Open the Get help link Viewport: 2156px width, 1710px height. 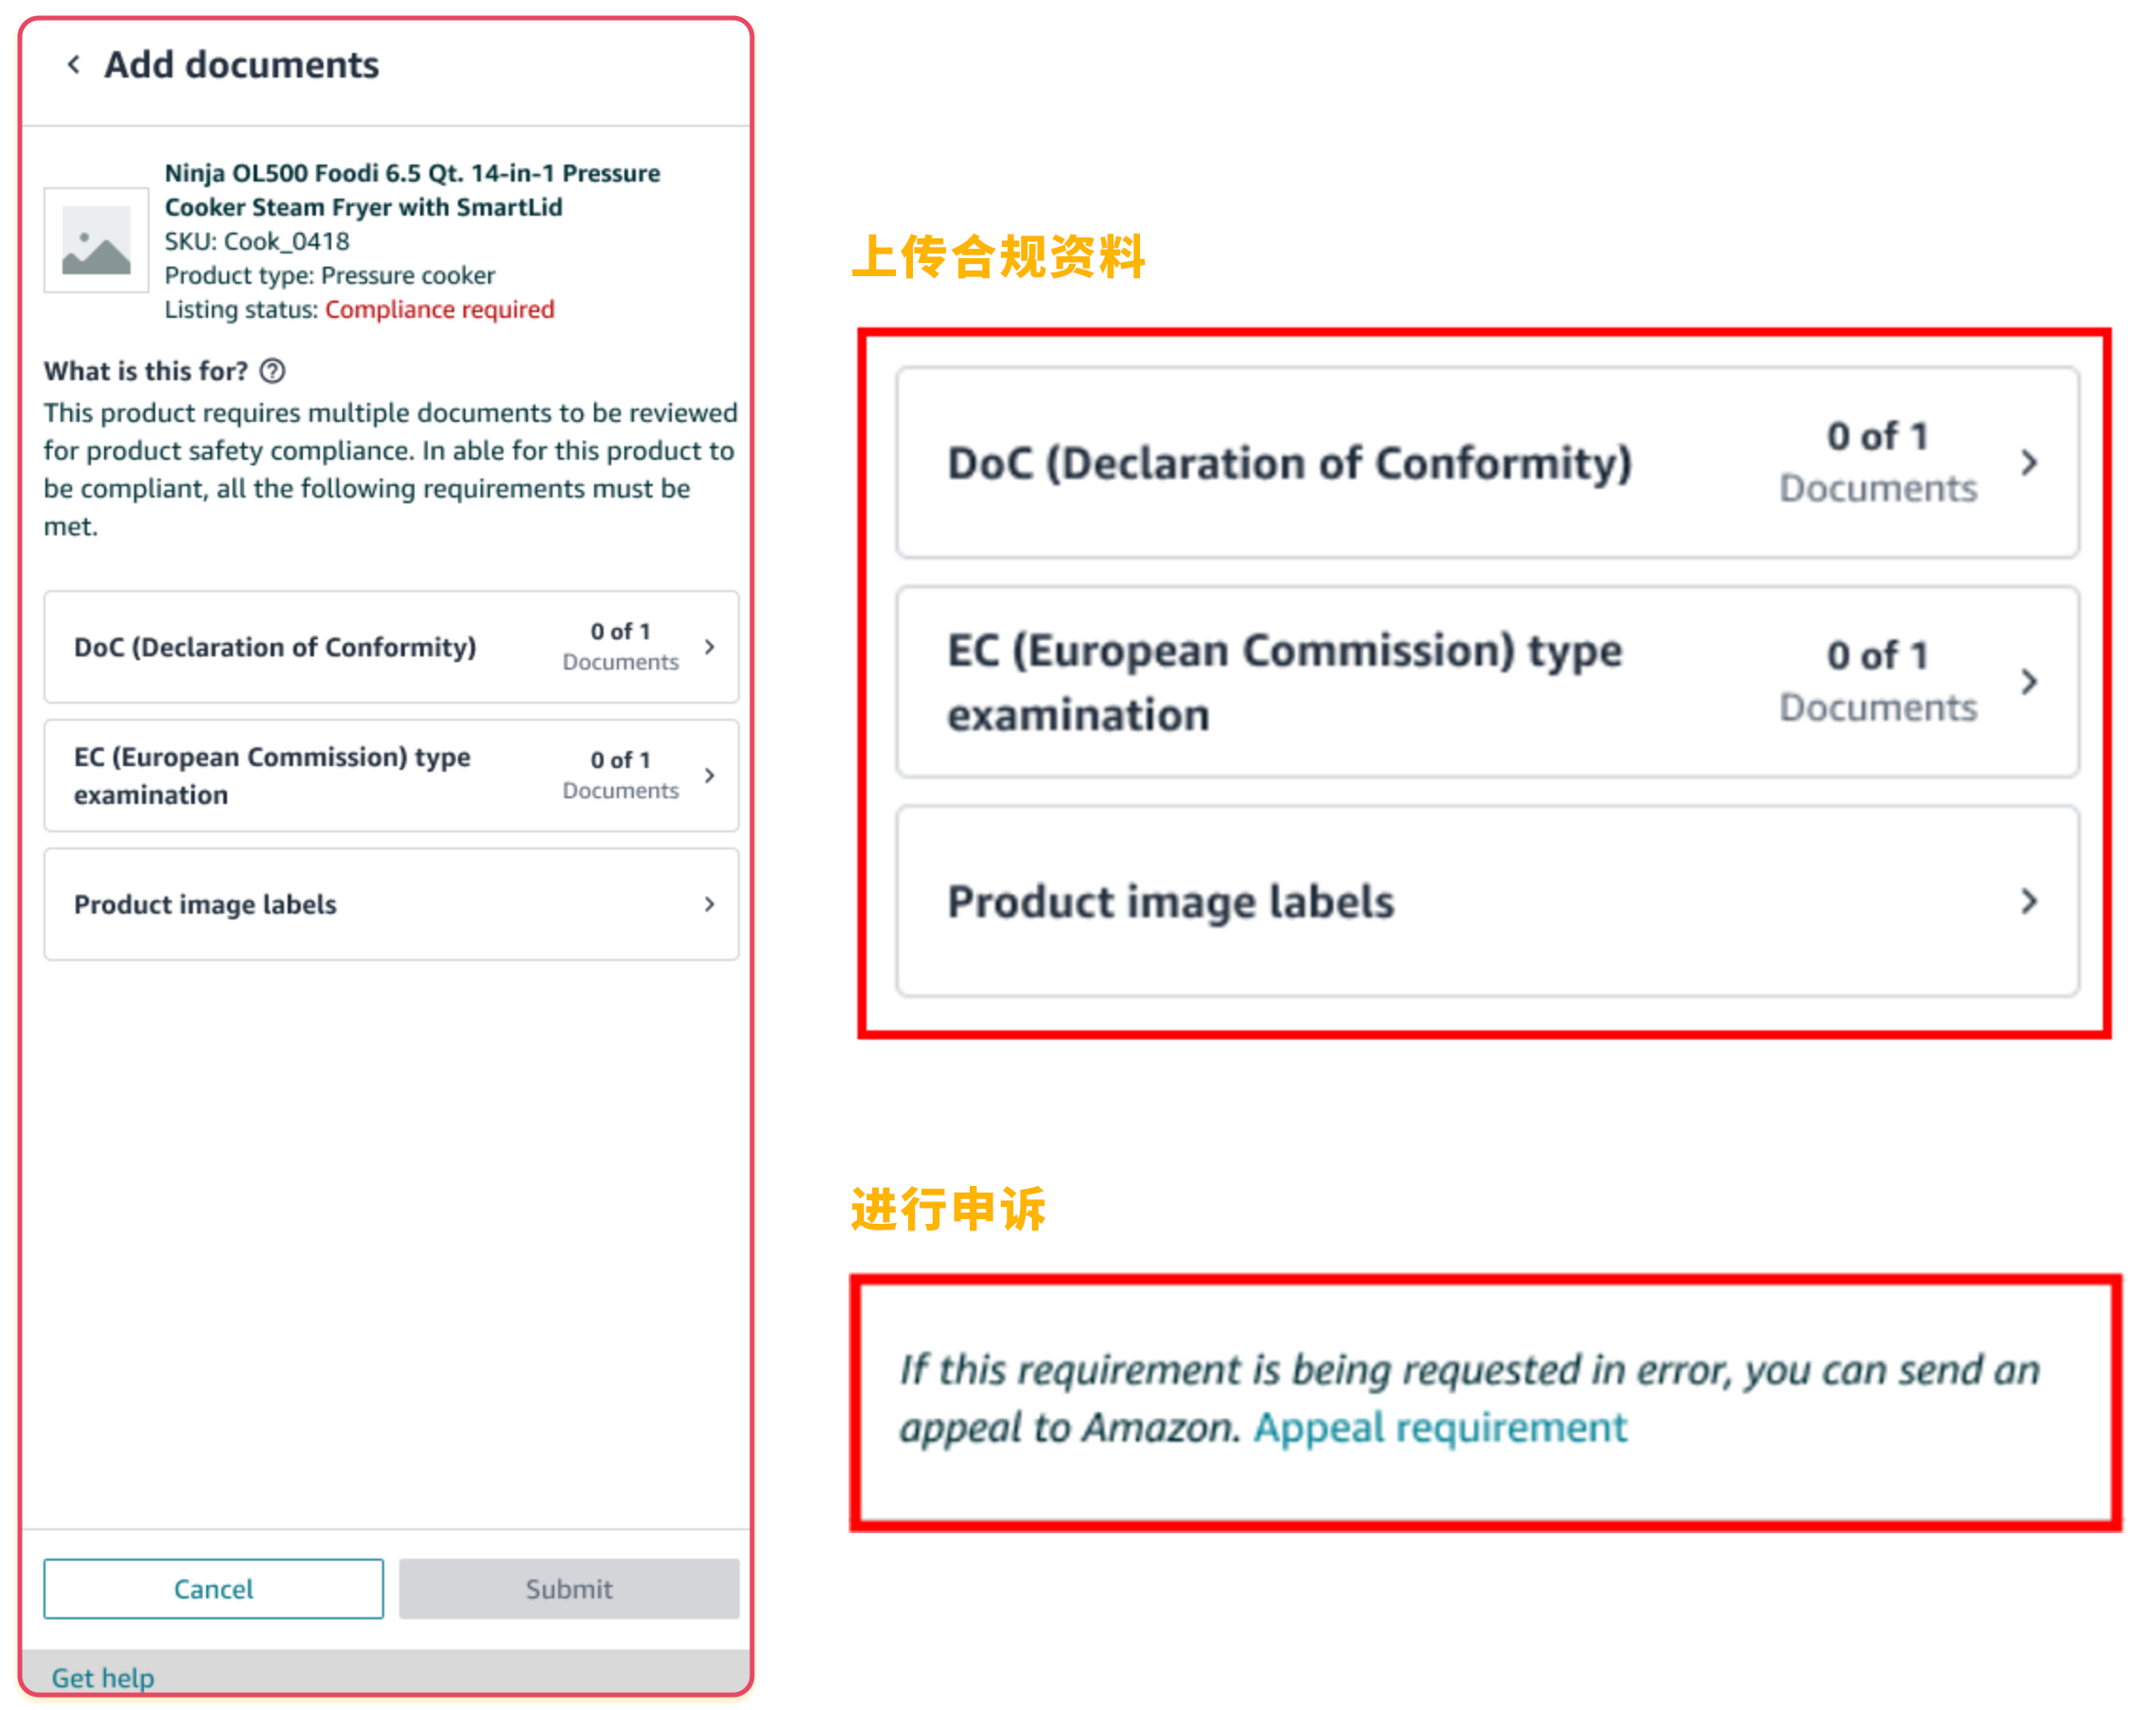pyautogui.click(x=103, y=1677)
